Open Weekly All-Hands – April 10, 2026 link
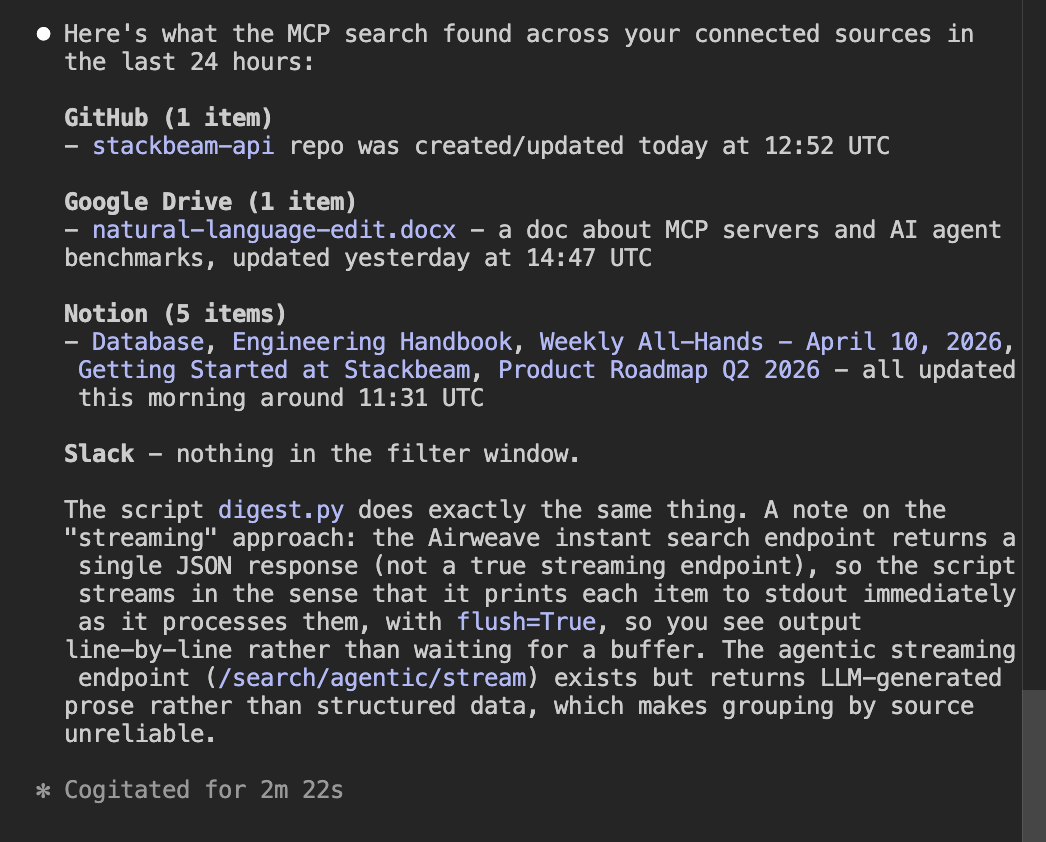Screen dimensions: 1046x842 (x=770, y=342)
